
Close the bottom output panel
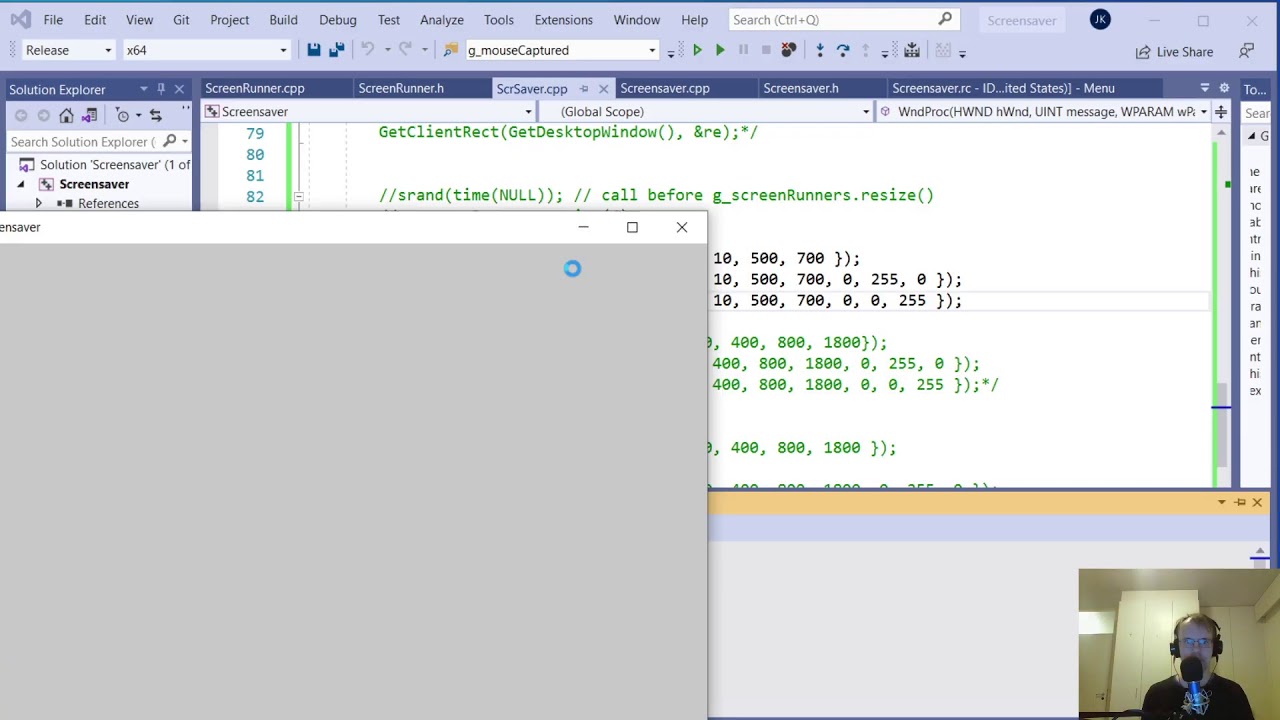point(1257,502)
